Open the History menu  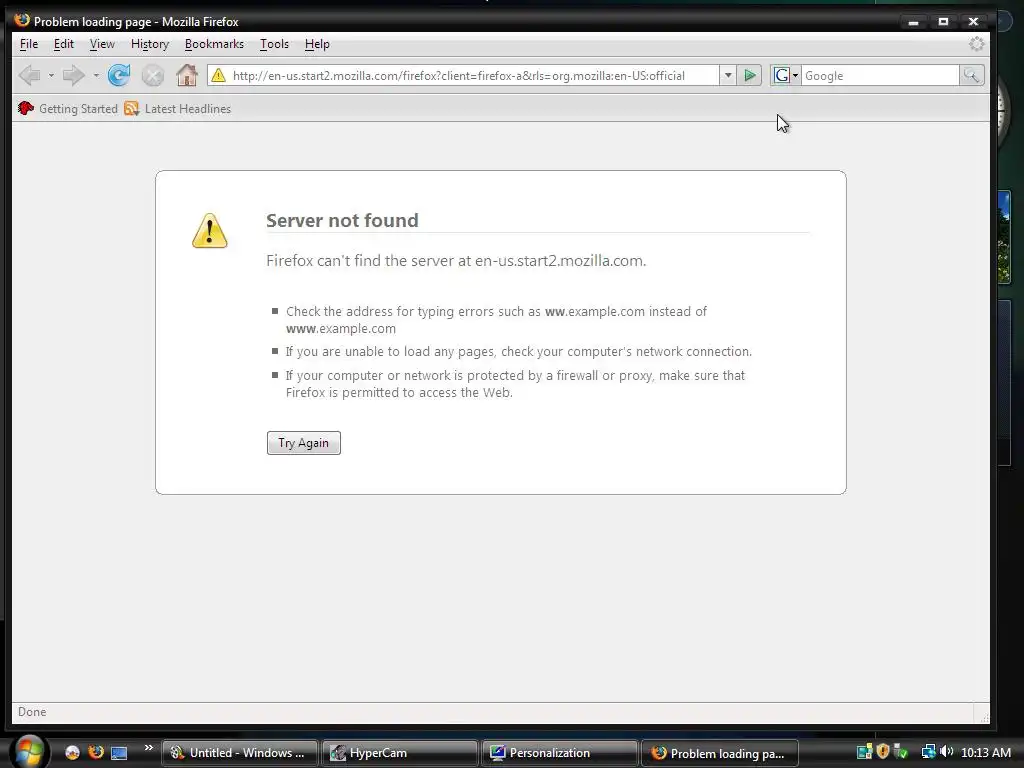150,44
